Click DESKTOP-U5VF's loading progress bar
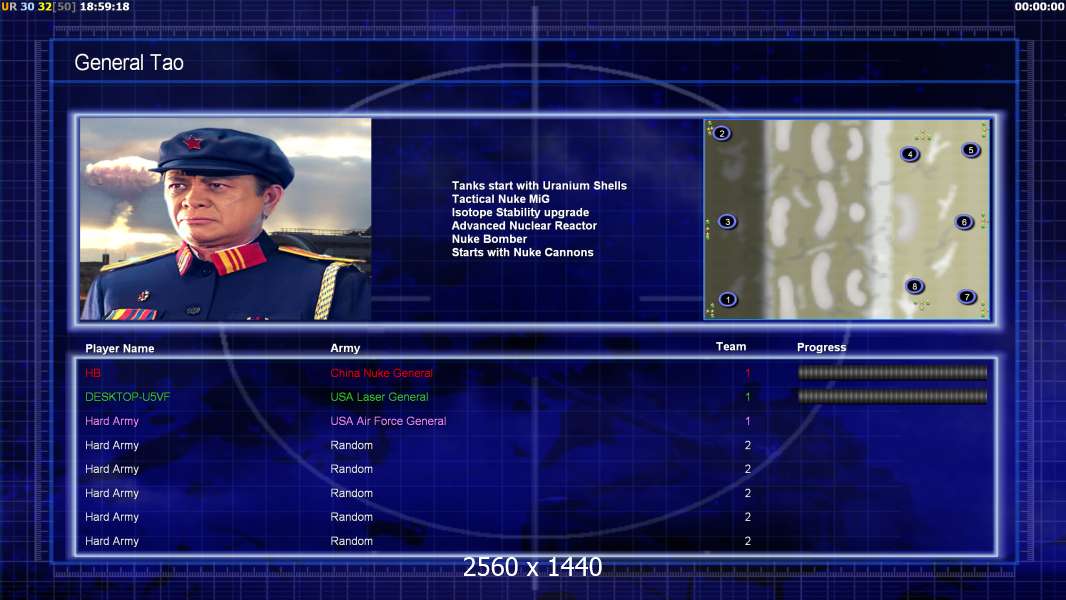This screenshot has width=1066, height=600. pyautogui.click(x=893, y=396)
